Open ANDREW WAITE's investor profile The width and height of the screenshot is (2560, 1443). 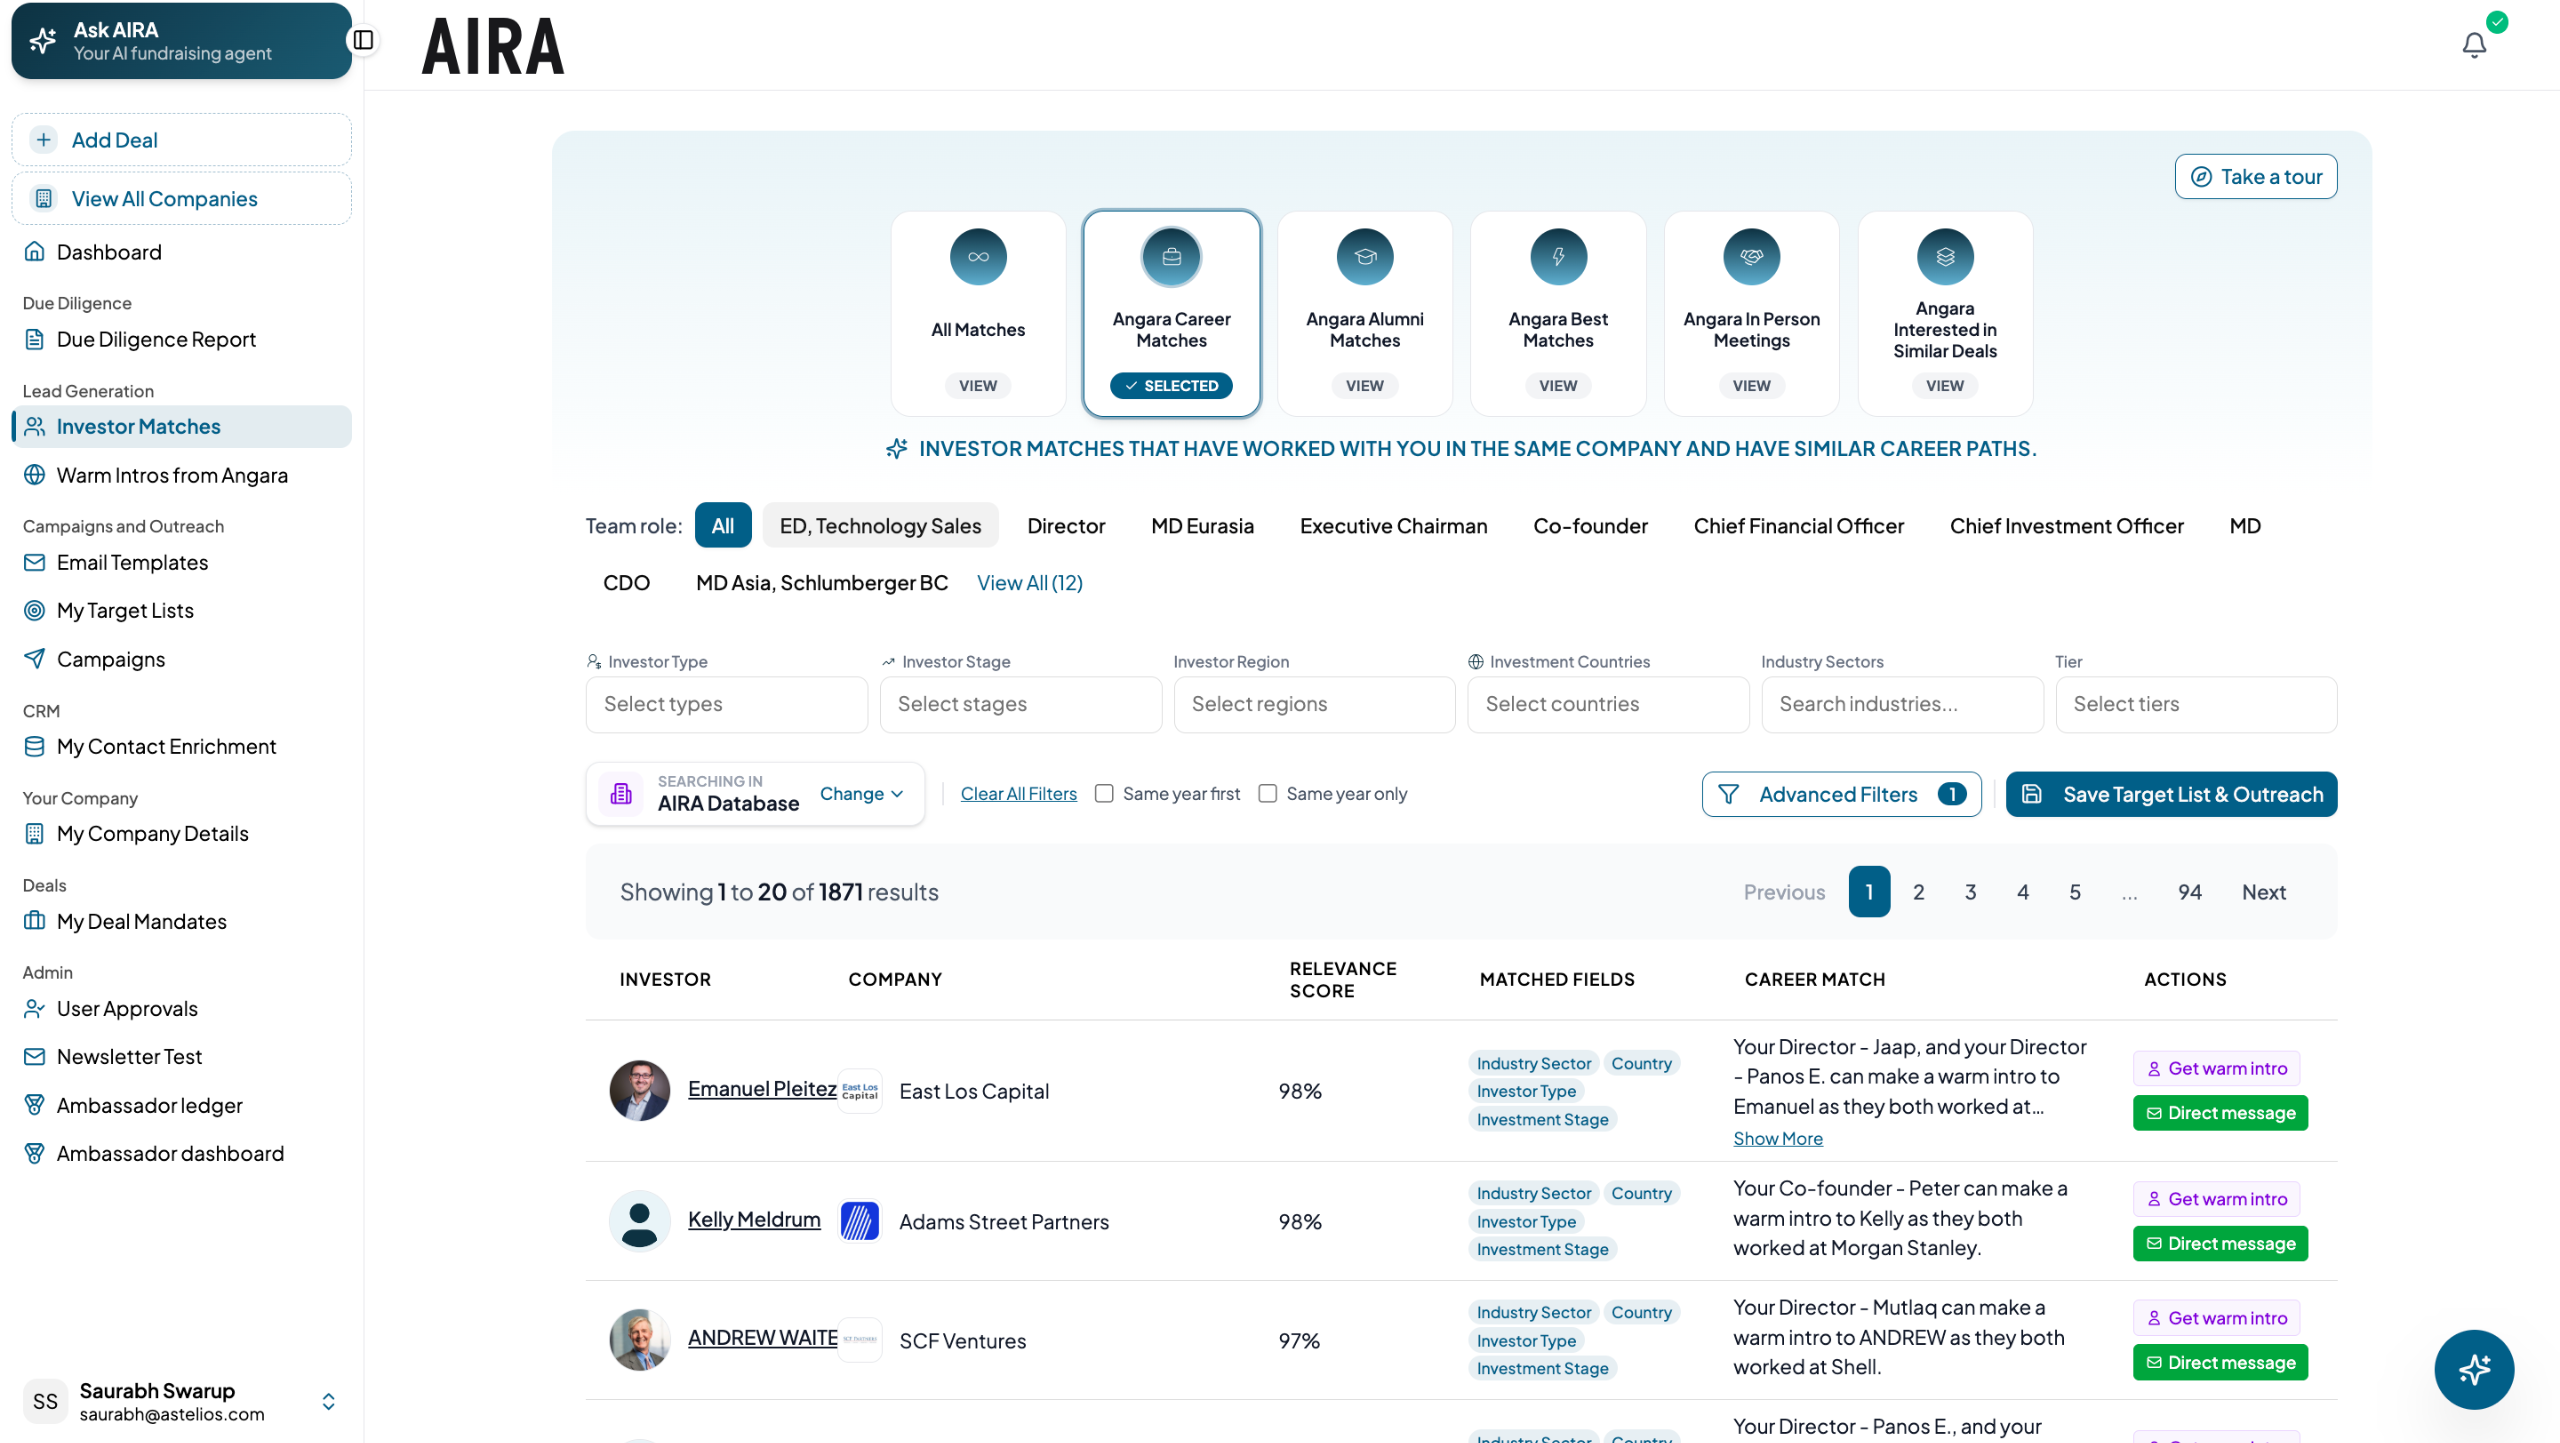coord(762,1337)
